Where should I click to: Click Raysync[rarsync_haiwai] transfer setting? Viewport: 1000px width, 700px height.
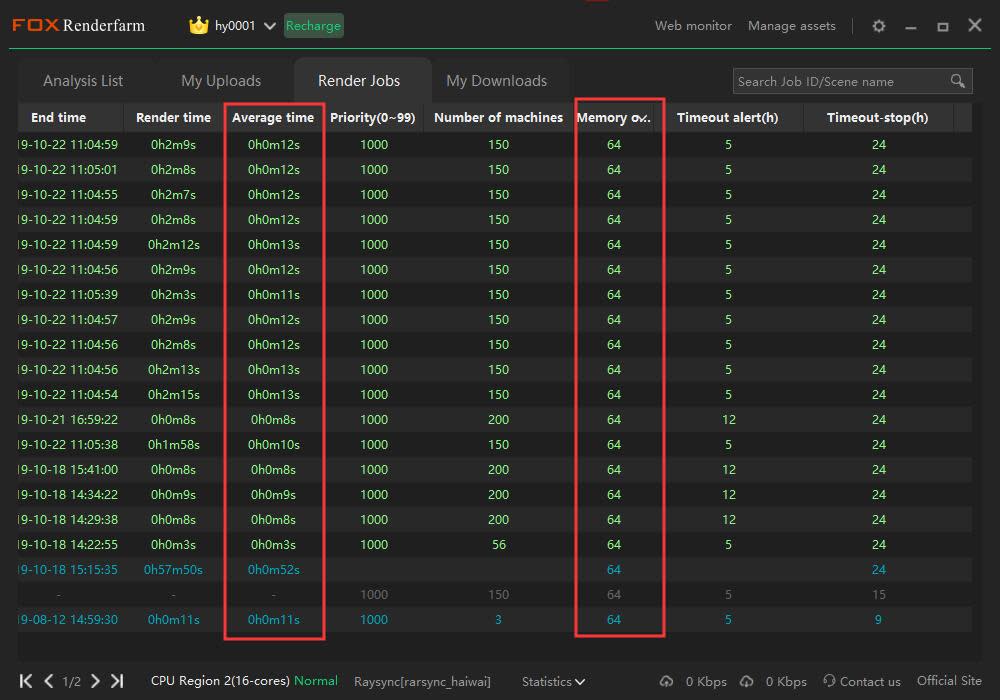[x=422, y=682]
